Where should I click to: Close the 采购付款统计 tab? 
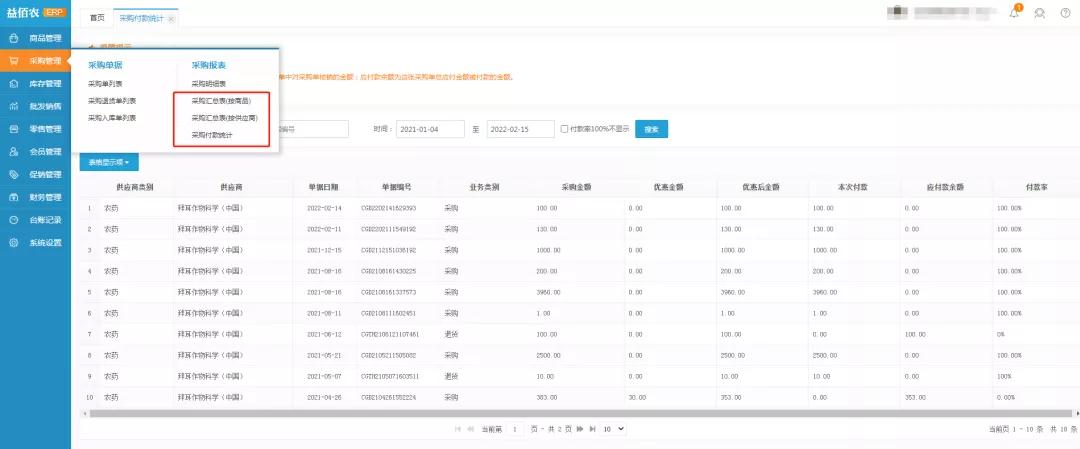[x=171, y=19]
